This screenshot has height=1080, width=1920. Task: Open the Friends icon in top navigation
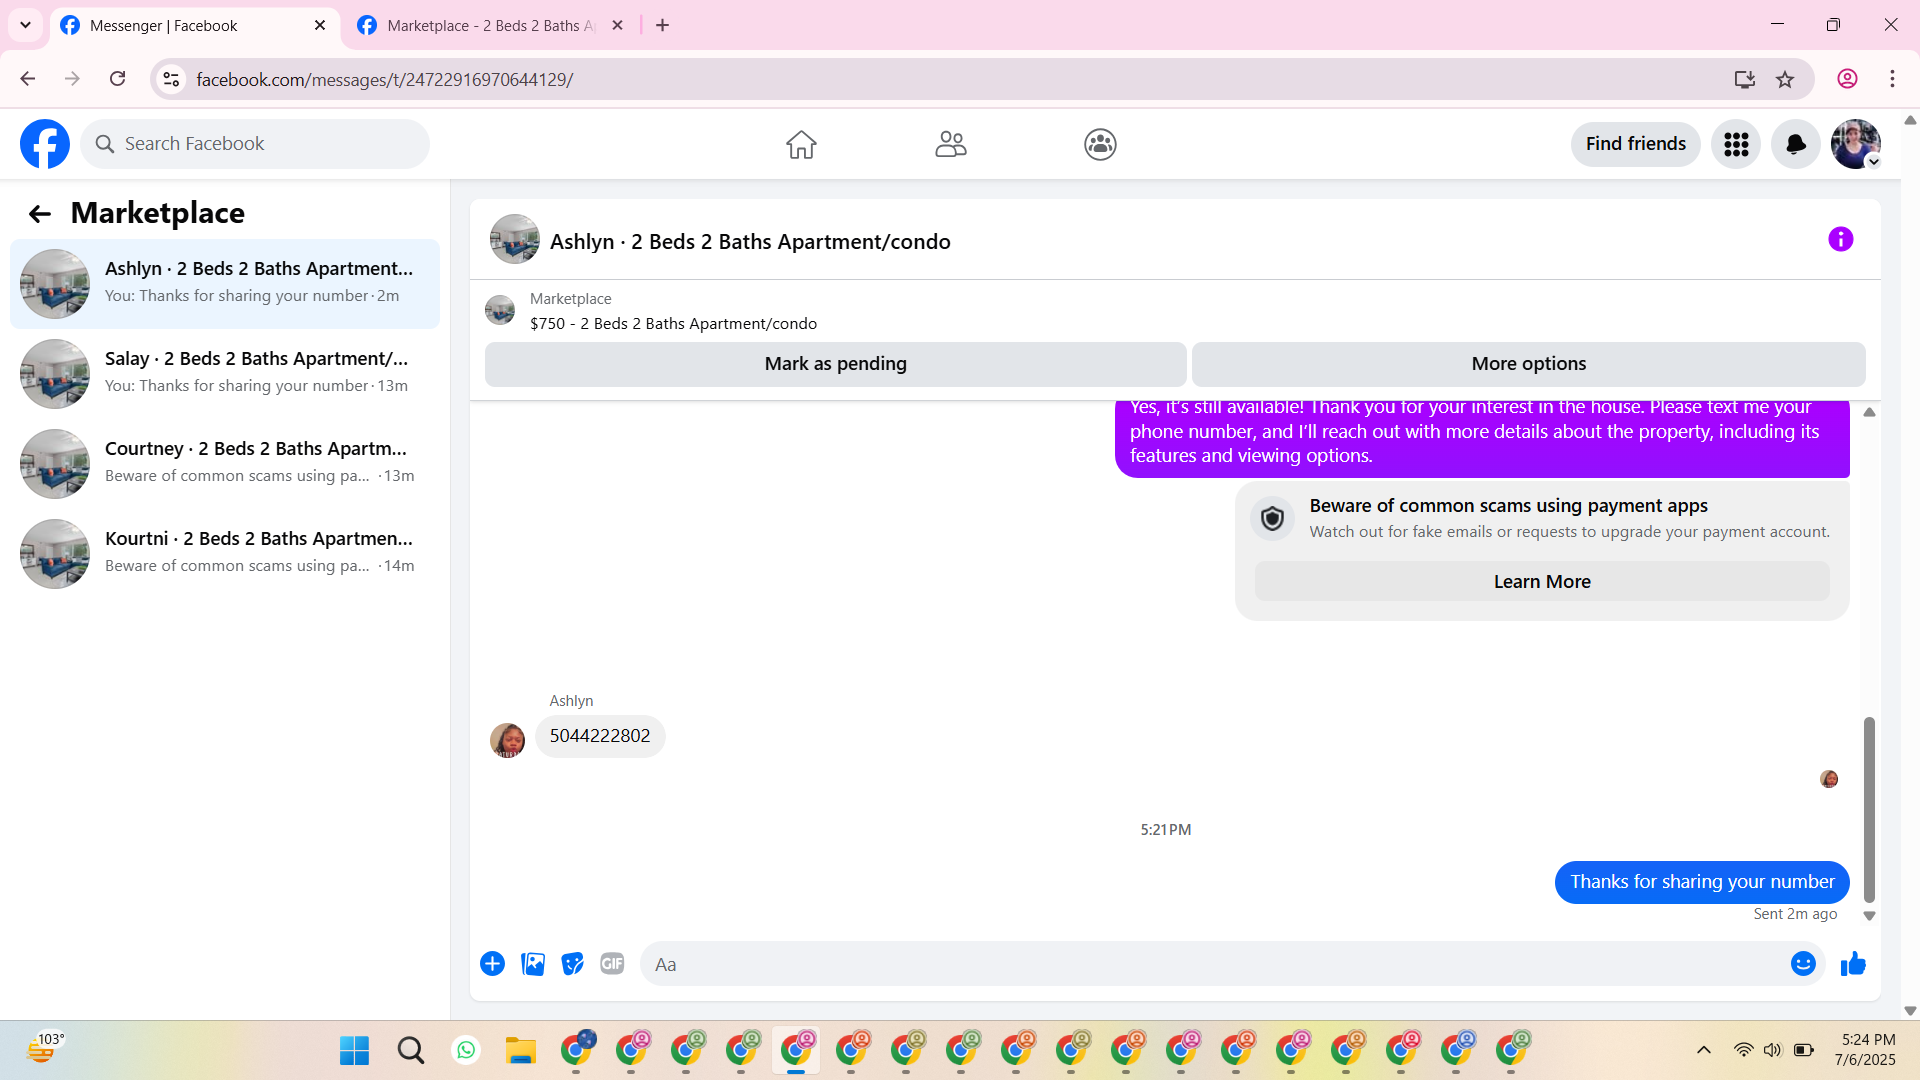click(x=951, y=144)
